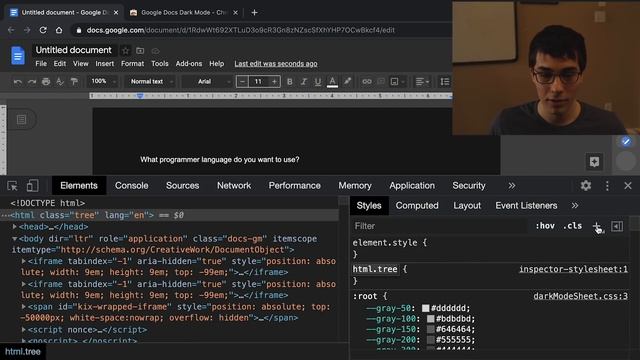Open the text alignment dropdown
Image resolution: width=640 pixels, height=360 pixels.
pyautogui.click(x=422, y=82)
